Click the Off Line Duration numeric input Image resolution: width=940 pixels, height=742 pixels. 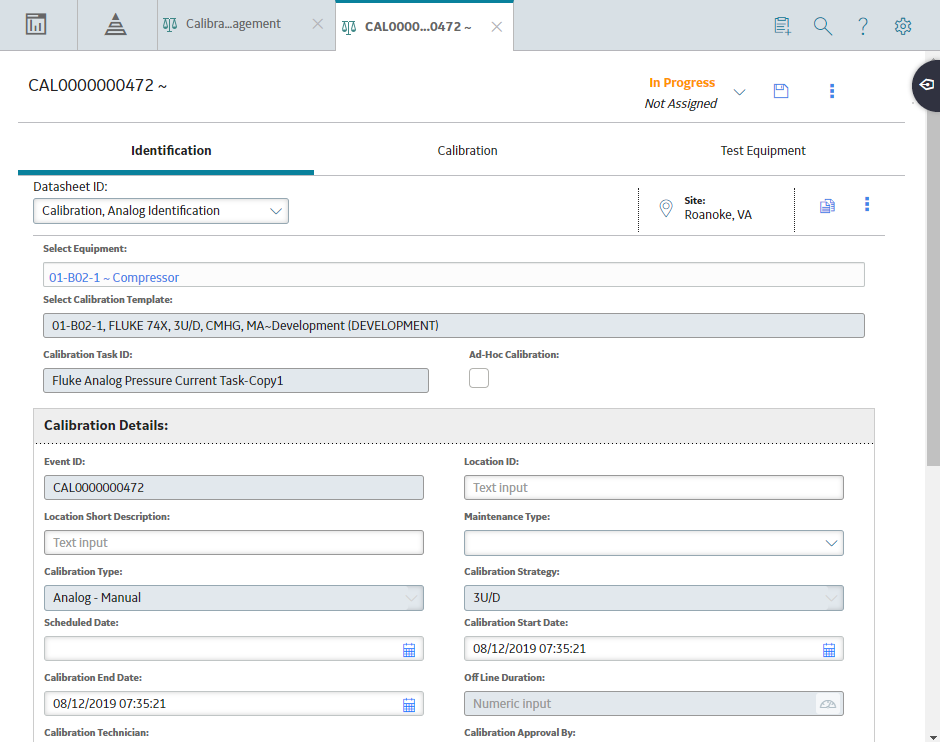pos(653,704)
